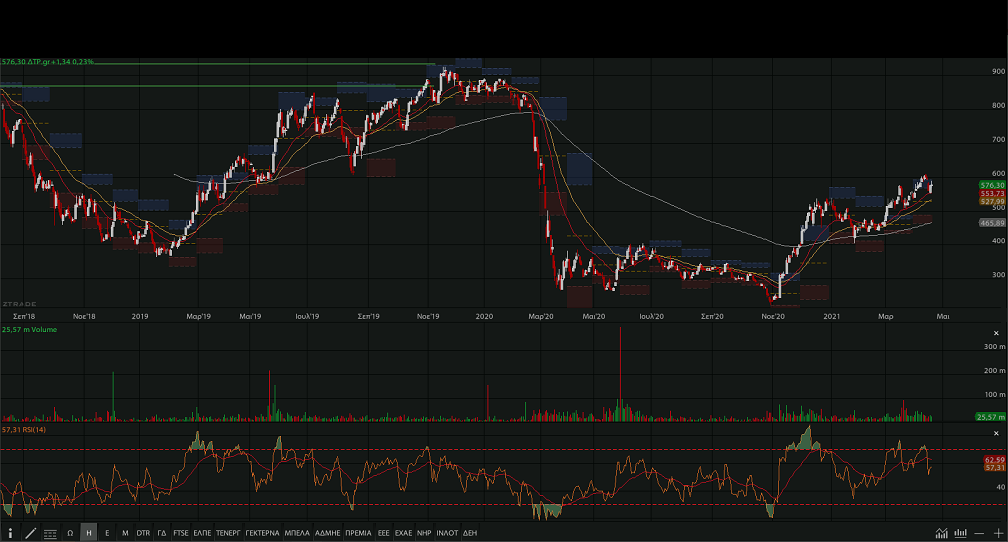This screenshot has width=1008, height=542.
Task: Switch to the E weekly timeframe
Action: pos(107,533)
